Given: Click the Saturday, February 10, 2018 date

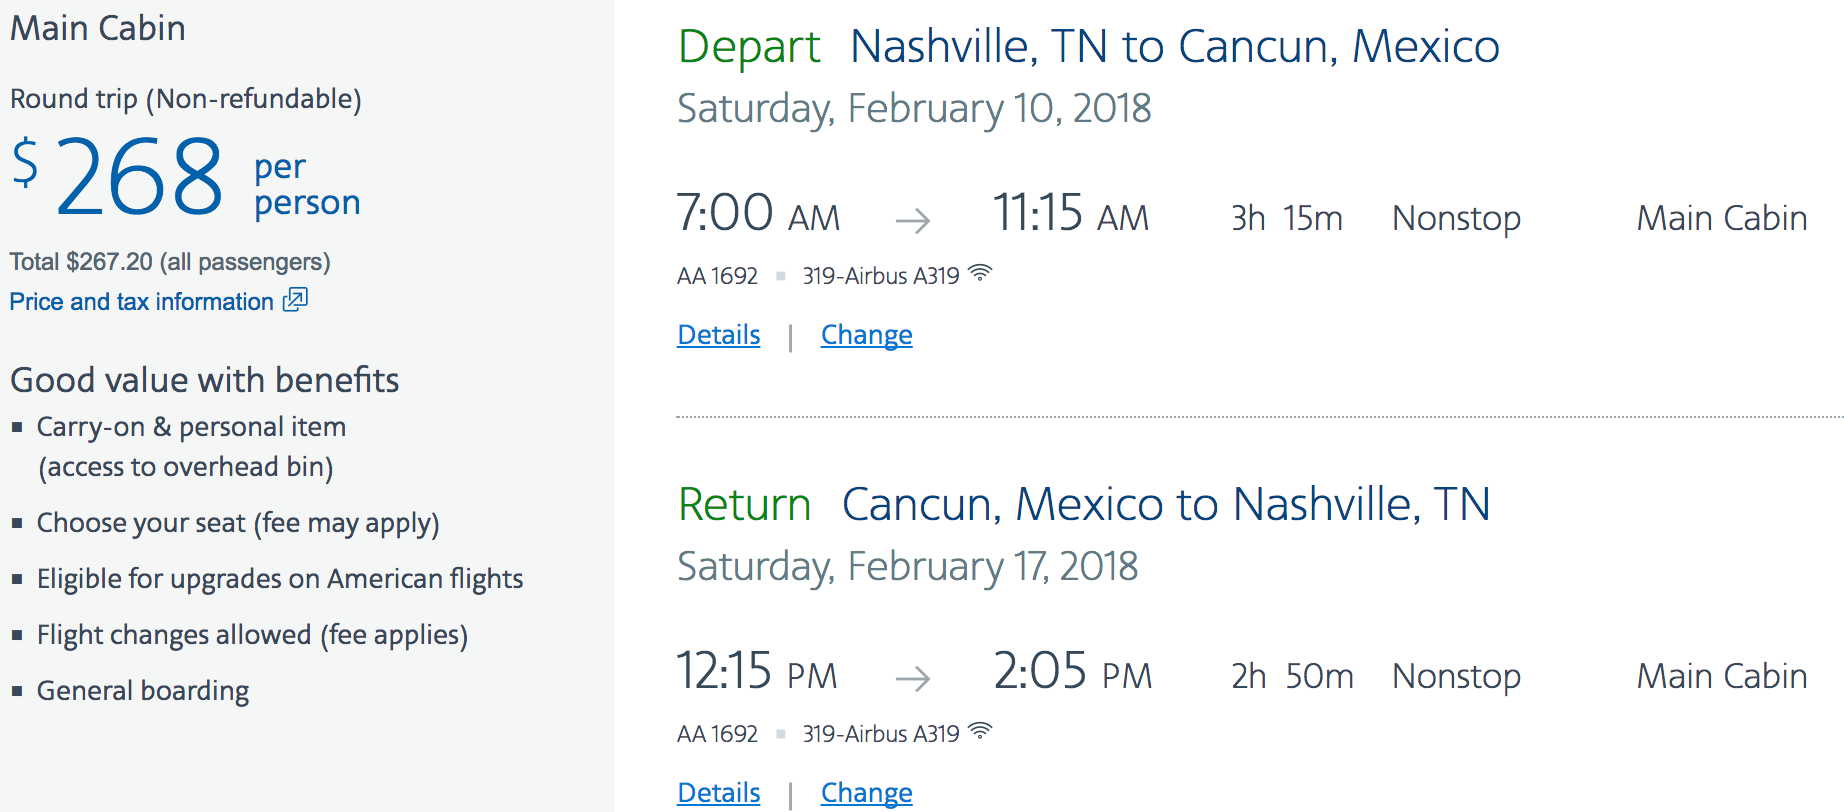Looking at the screenshot, I should tap(913, 108).
